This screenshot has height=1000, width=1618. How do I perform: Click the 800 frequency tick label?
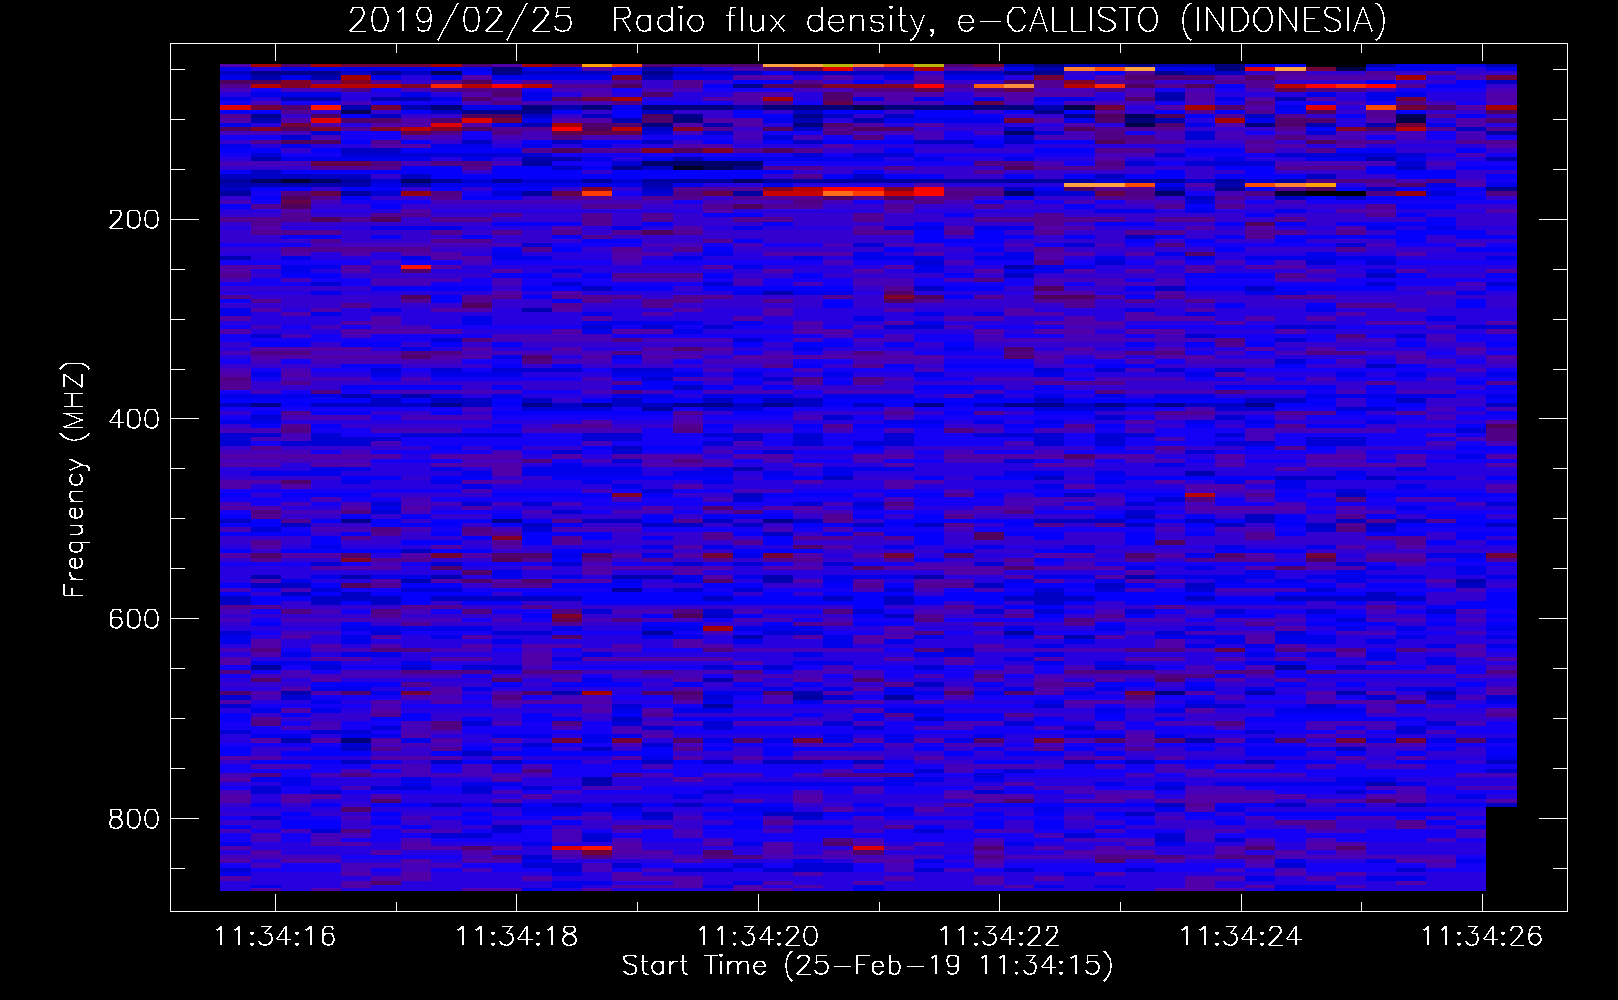click(x=134, y=819)
